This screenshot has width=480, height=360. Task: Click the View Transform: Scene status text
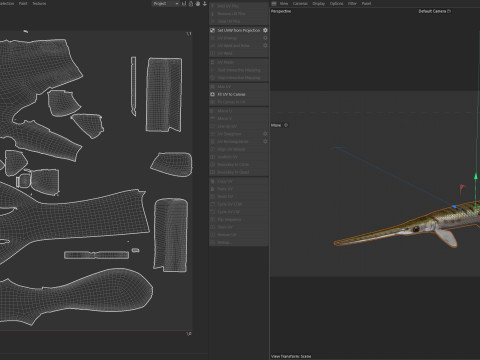click(291, 356)
